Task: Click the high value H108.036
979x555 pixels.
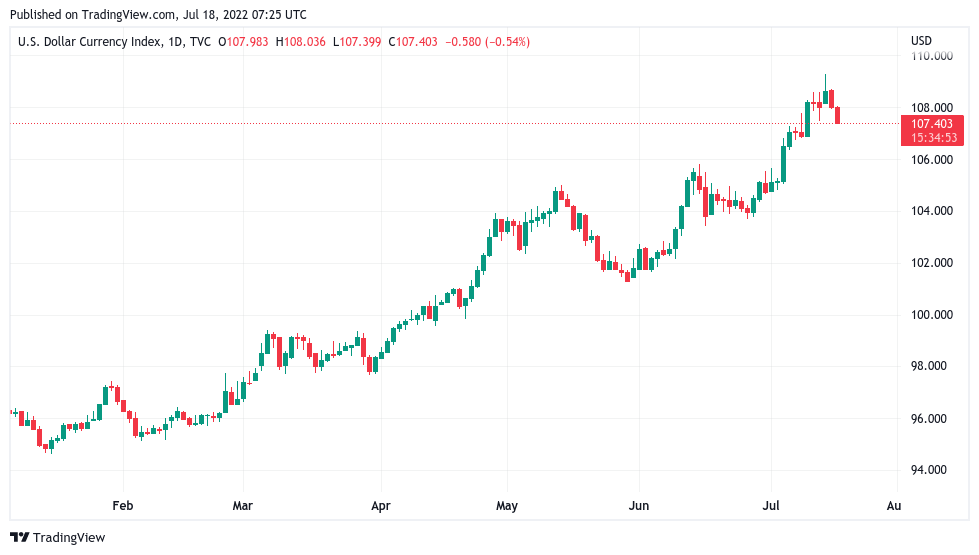Action: [x=302, y=41]
